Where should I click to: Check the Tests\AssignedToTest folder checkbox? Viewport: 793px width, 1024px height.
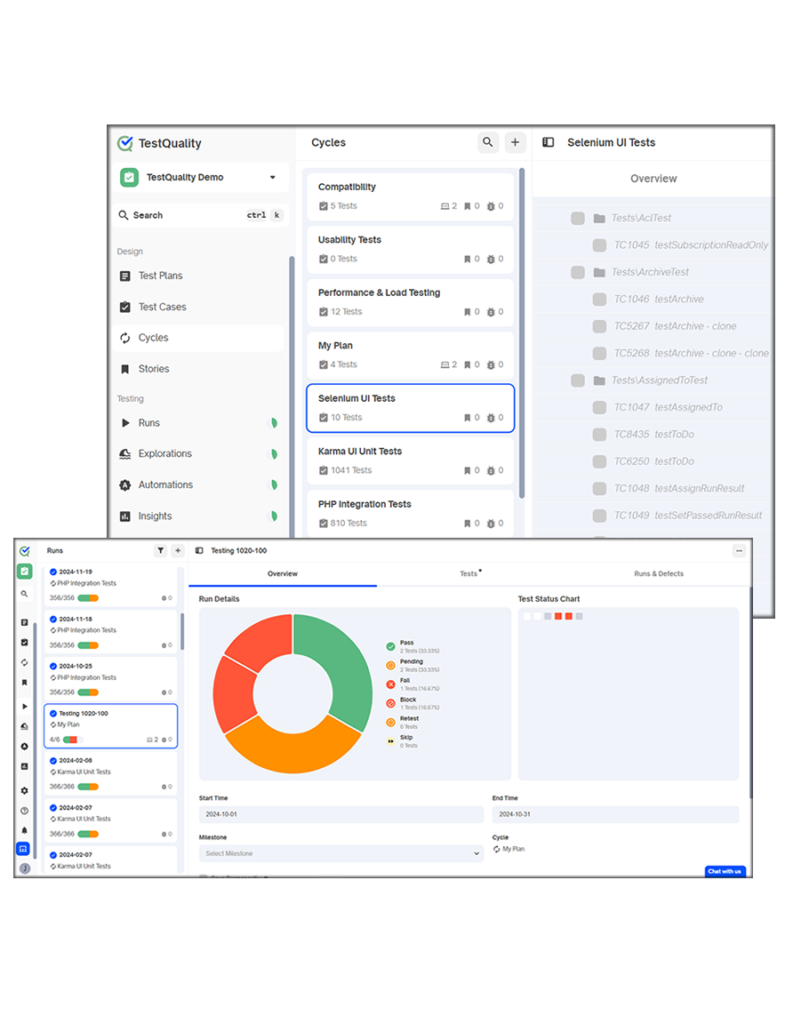pyautogui.click(x=577, y=380)
